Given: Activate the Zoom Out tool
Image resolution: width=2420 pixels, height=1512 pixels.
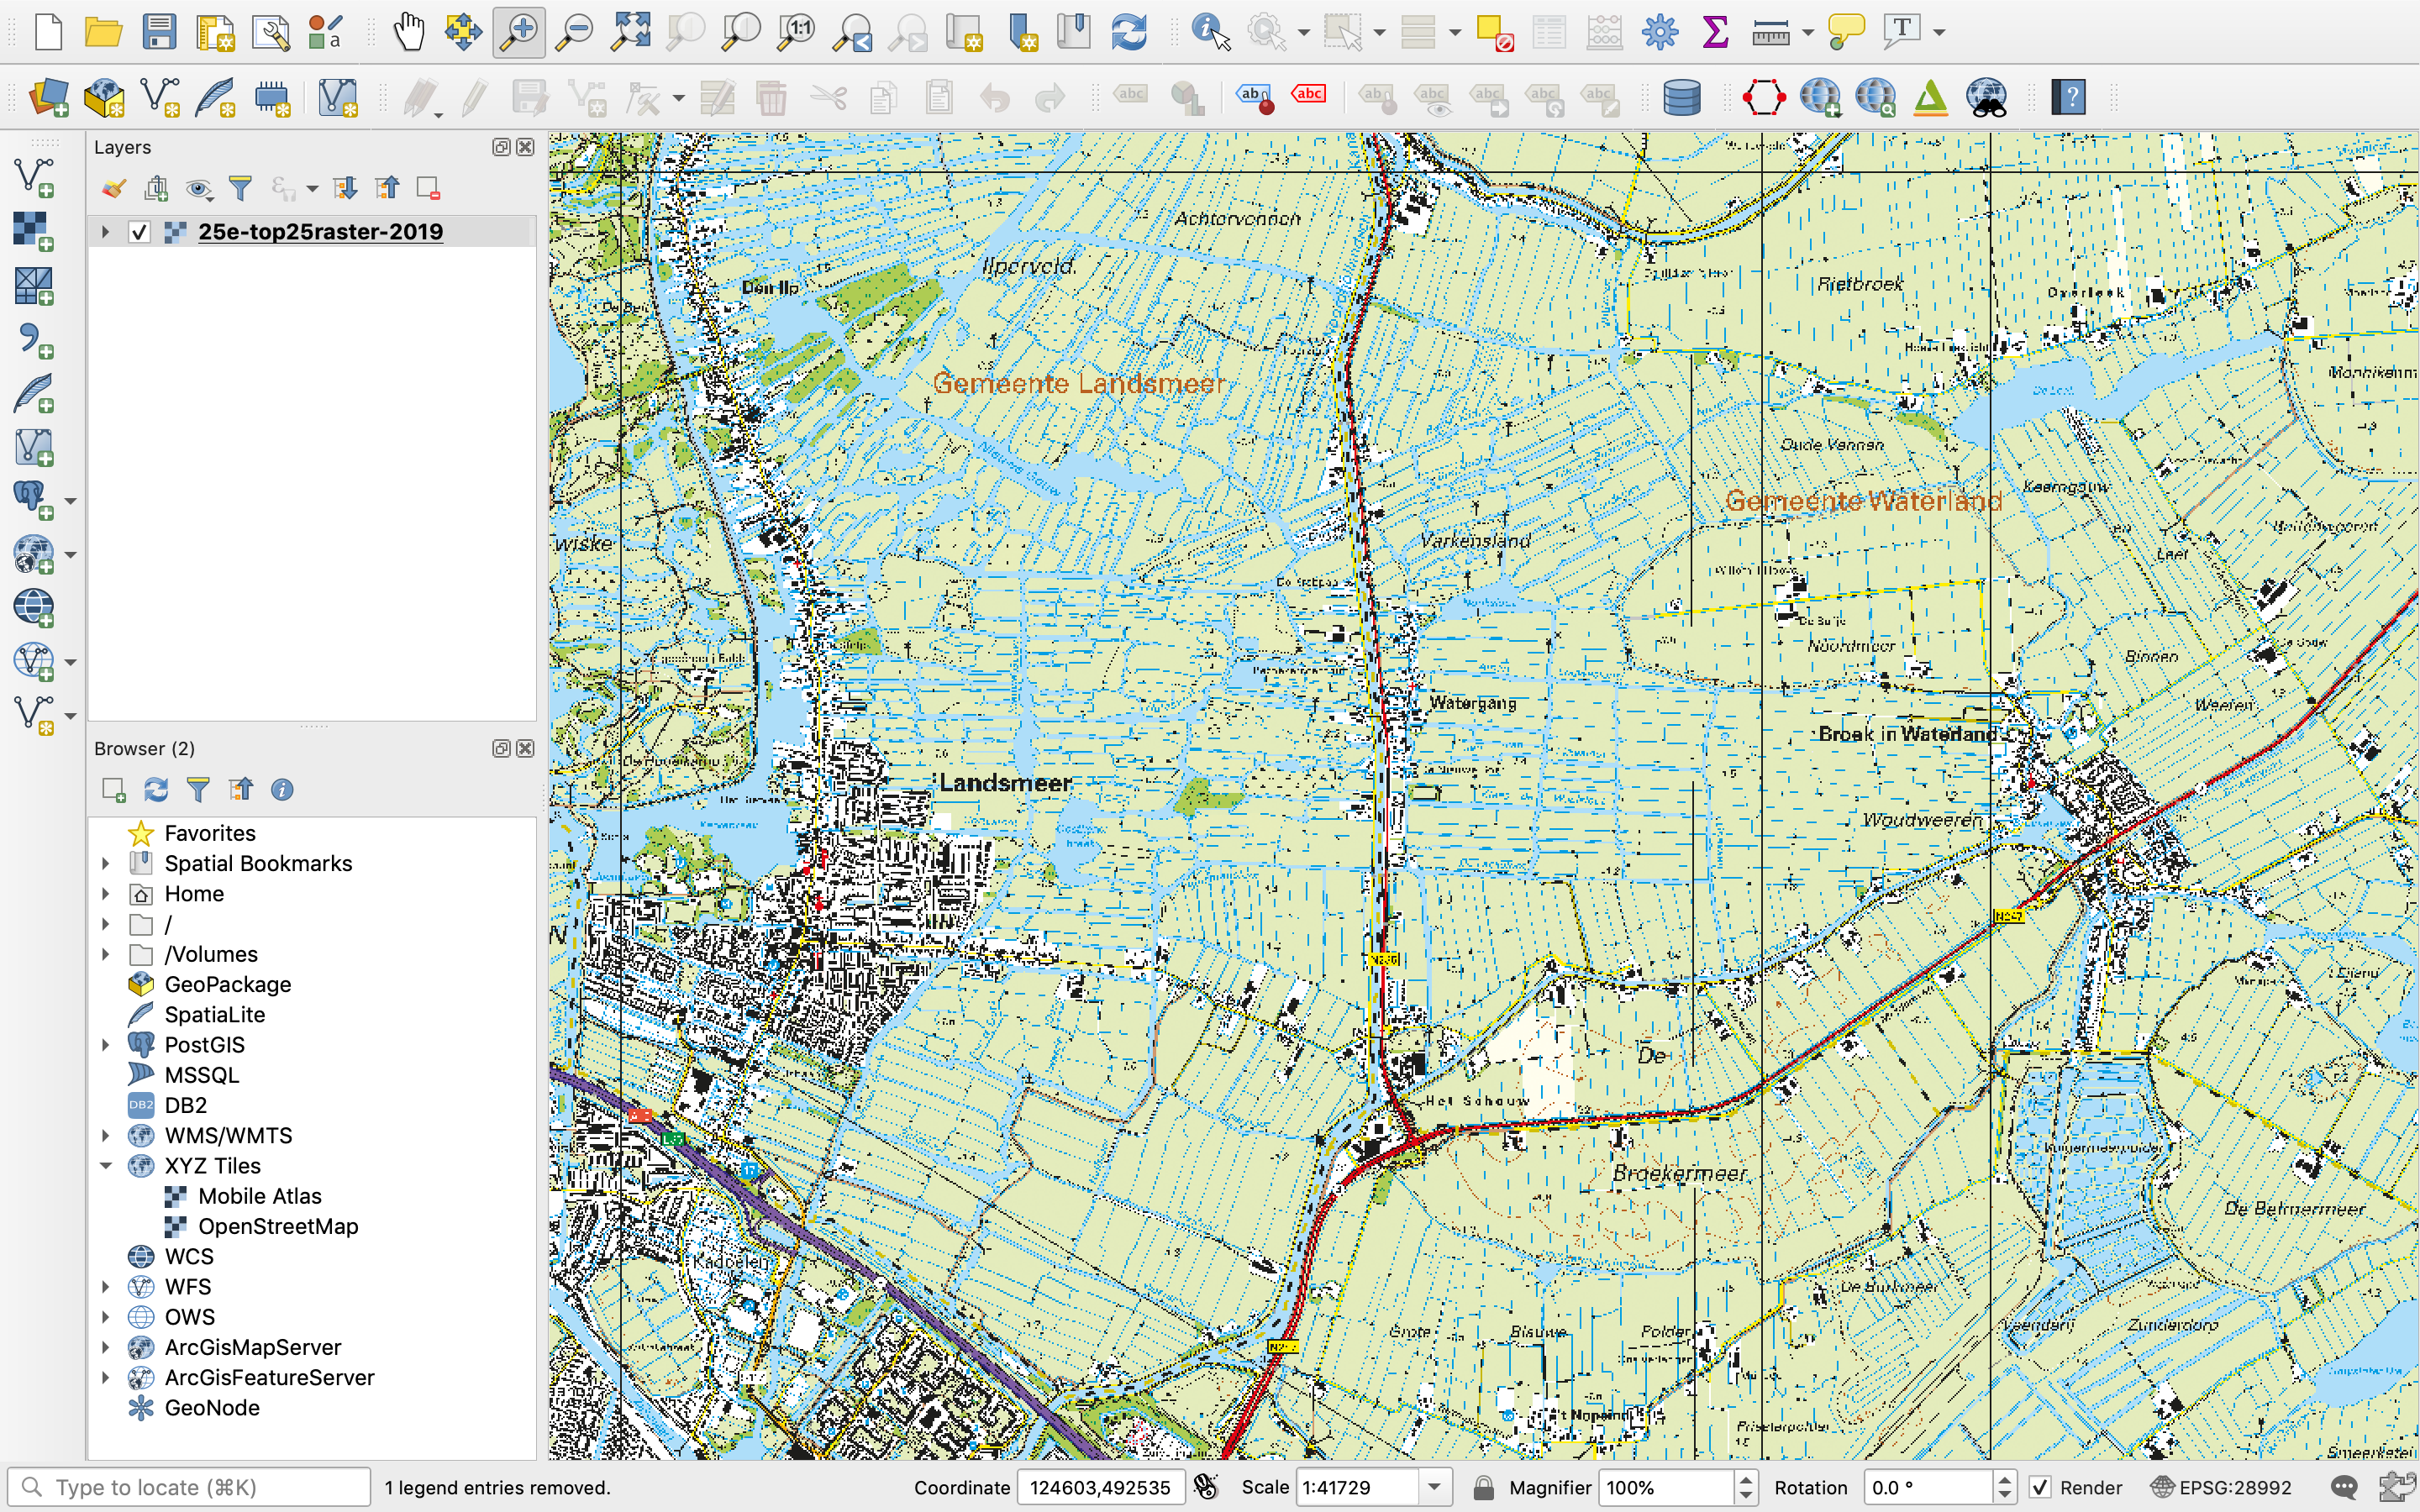Looking at the screenshot, I should coord(574,31).
